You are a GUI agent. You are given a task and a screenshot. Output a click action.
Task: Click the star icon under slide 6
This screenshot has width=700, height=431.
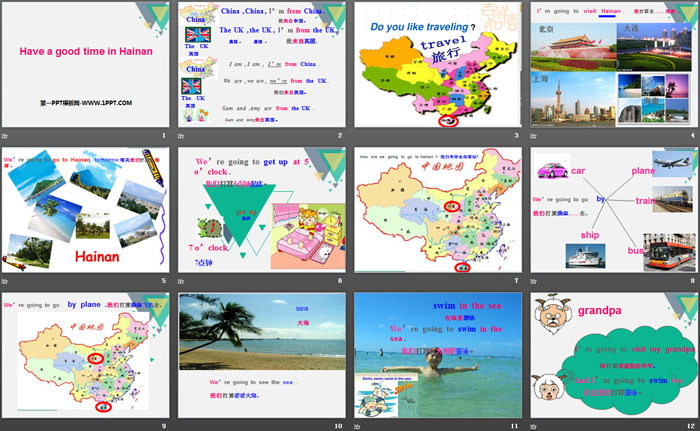[182, 280]
